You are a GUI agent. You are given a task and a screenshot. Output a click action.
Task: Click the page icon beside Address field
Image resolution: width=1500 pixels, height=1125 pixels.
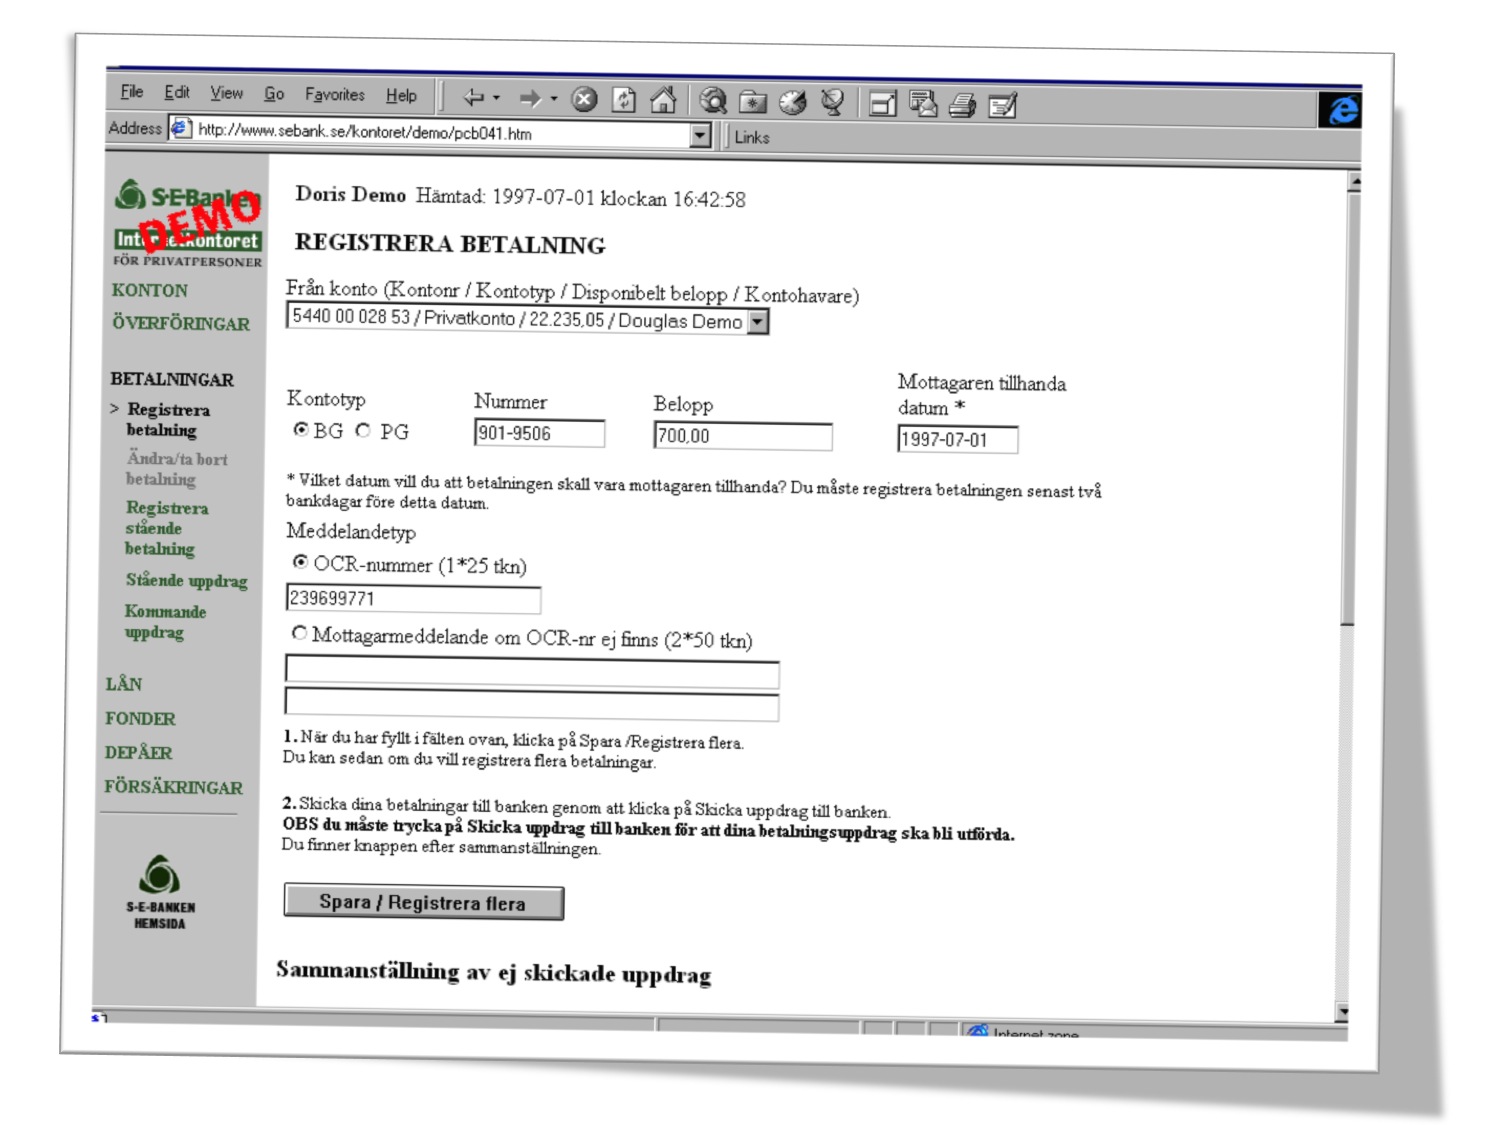coord(180,128)
